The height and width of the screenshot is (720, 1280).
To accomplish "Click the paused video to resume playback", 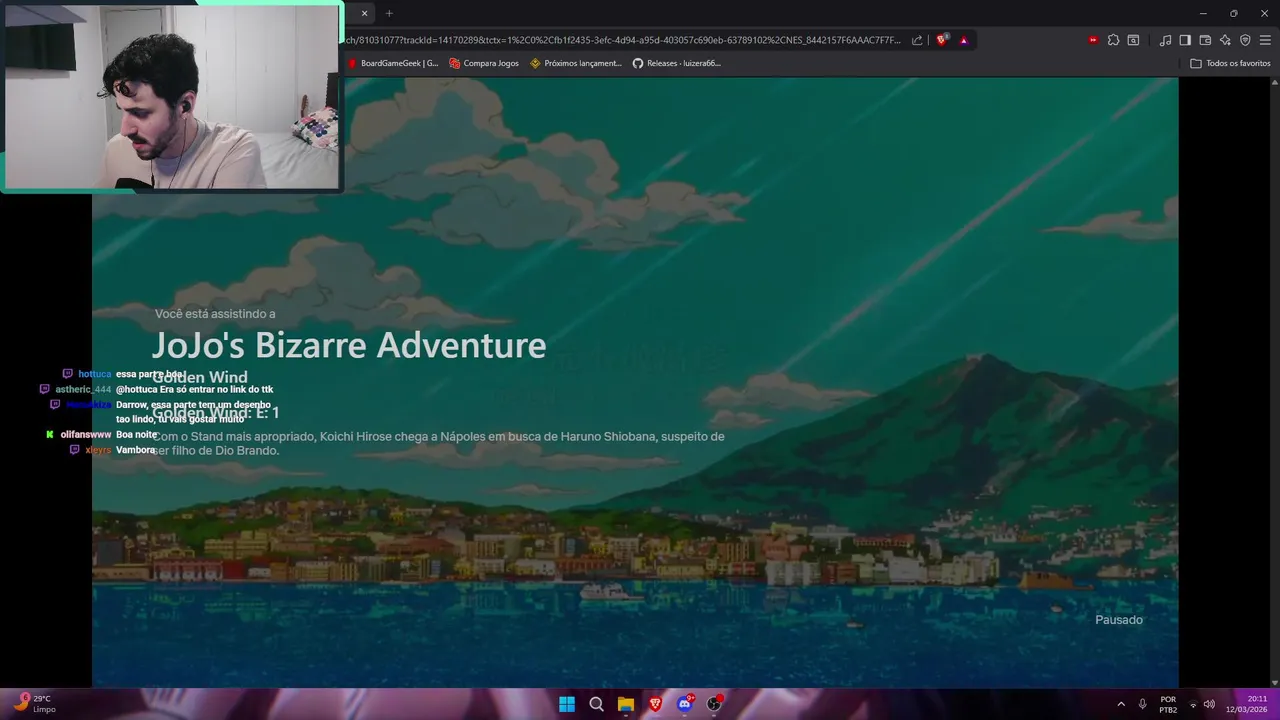I will [635, 383].
